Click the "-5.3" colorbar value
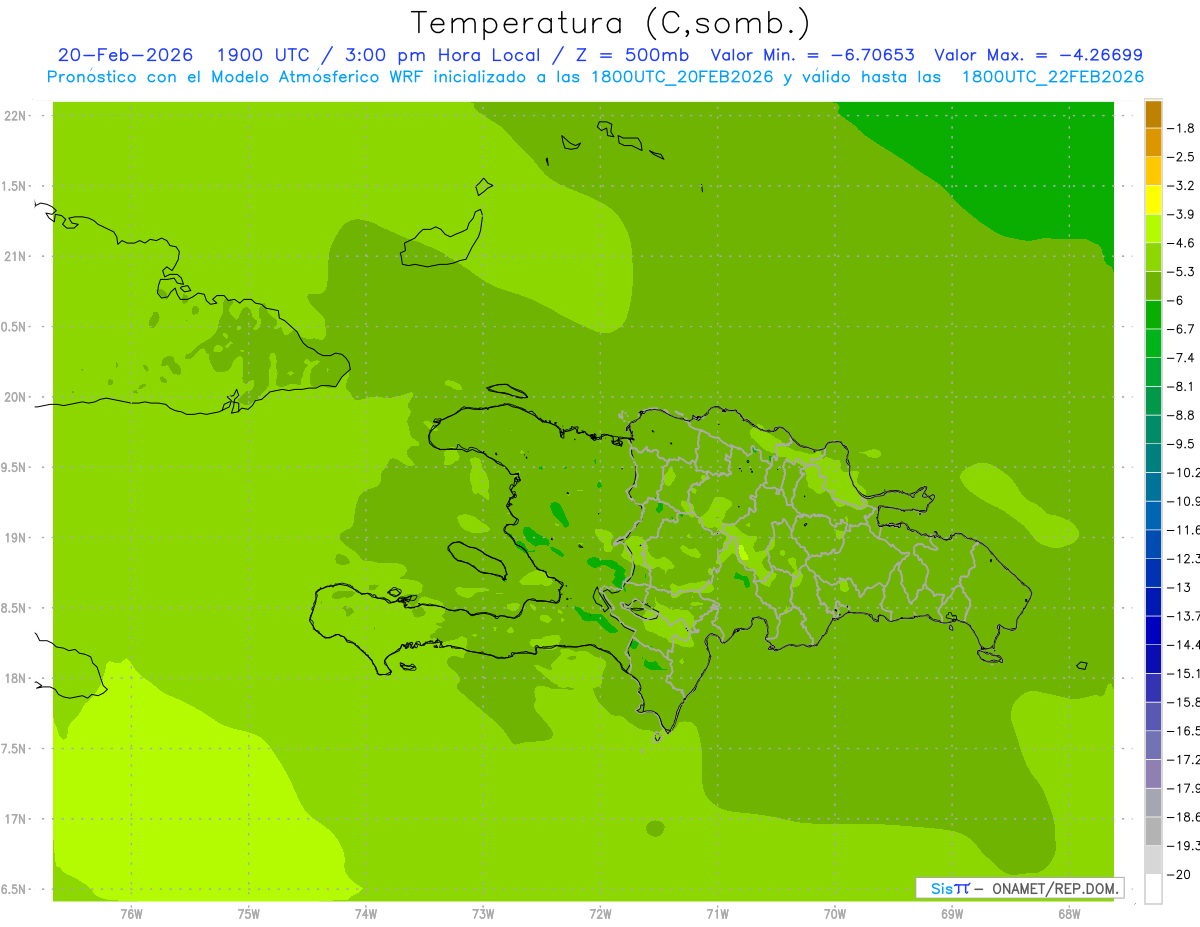The height and width of the screenshot is (927, 1200). pyautogui.click(x=1182, y=271)
